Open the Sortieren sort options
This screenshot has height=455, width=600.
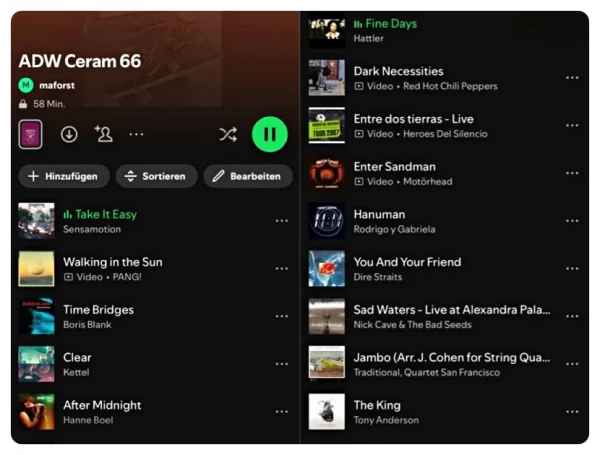point(155,176)
